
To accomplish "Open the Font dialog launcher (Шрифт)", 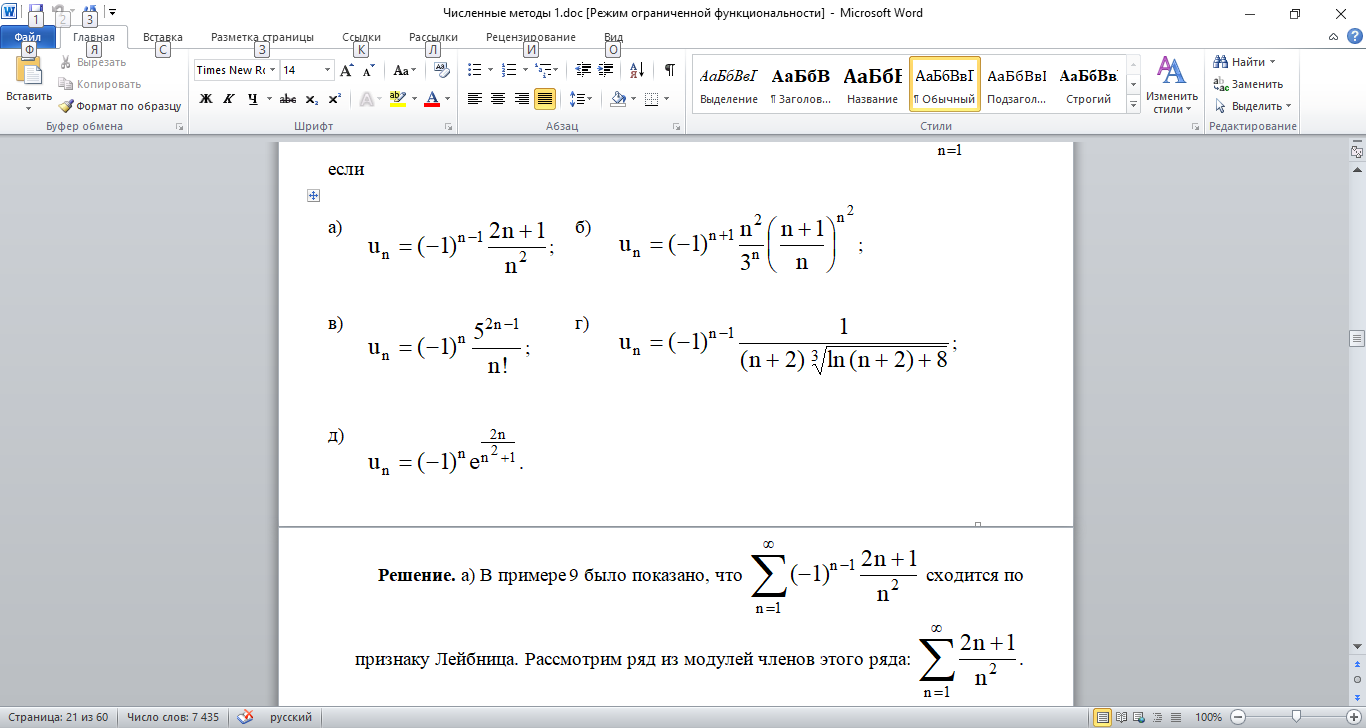I will 448,127.
